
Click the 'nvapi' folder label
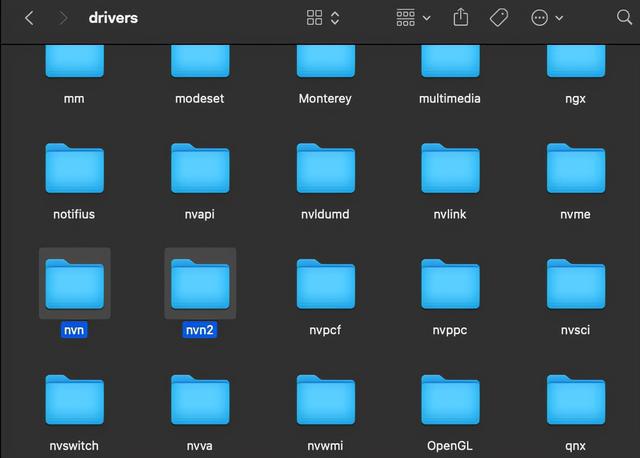click(x=200, y=214)
